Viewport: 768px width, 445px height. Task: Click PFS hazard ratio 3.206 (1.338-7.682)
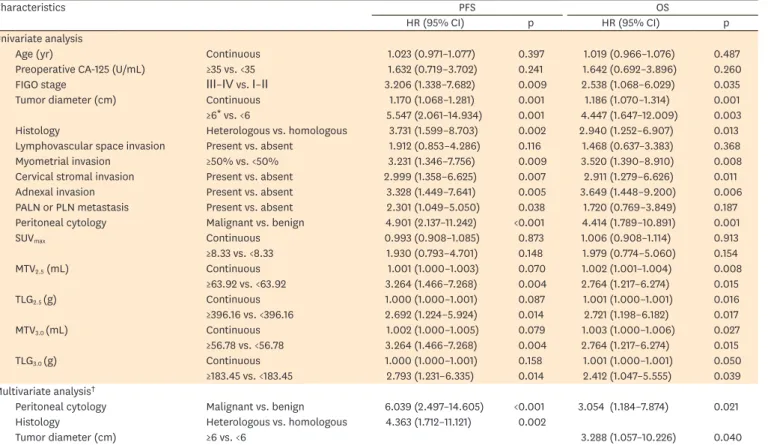[x=430, y=85]
